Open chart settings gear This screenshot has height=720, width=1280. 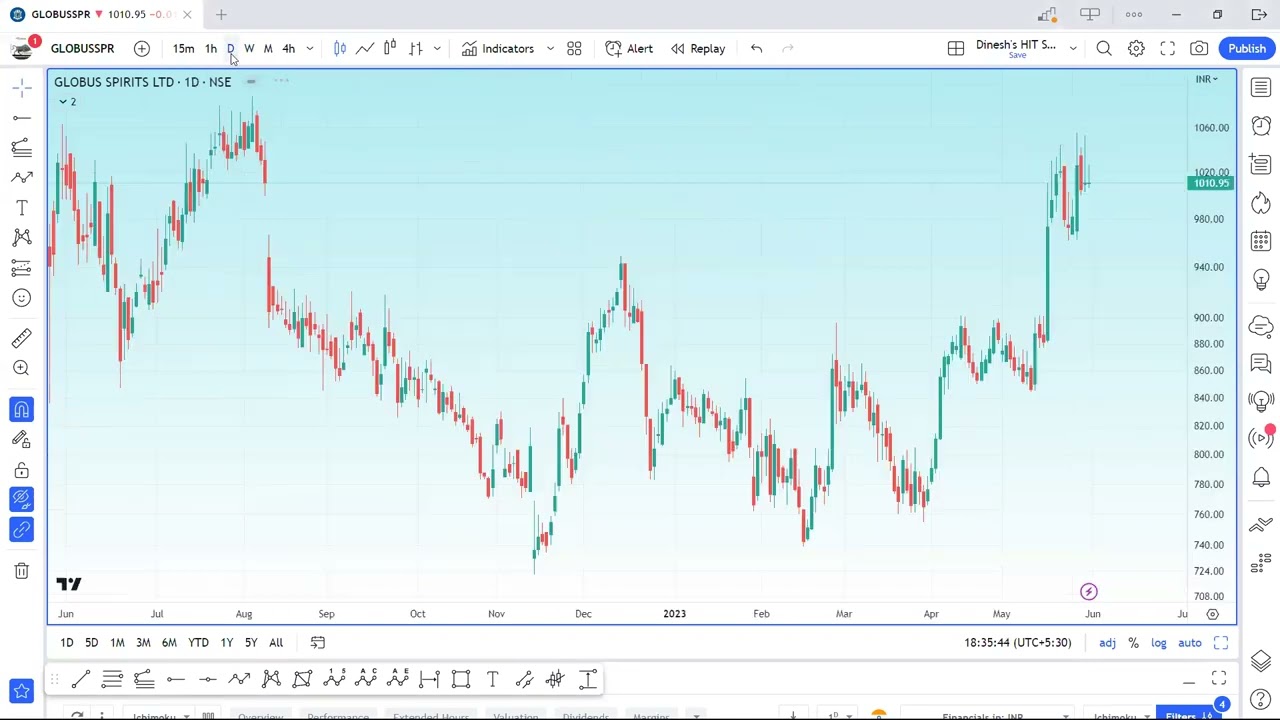[x=1136, y=48]
